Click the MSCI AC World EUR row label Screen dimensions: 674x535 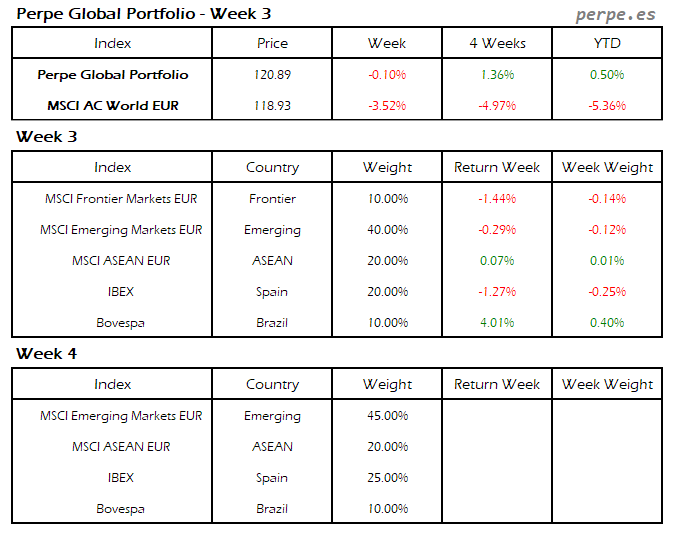[113, 105]
